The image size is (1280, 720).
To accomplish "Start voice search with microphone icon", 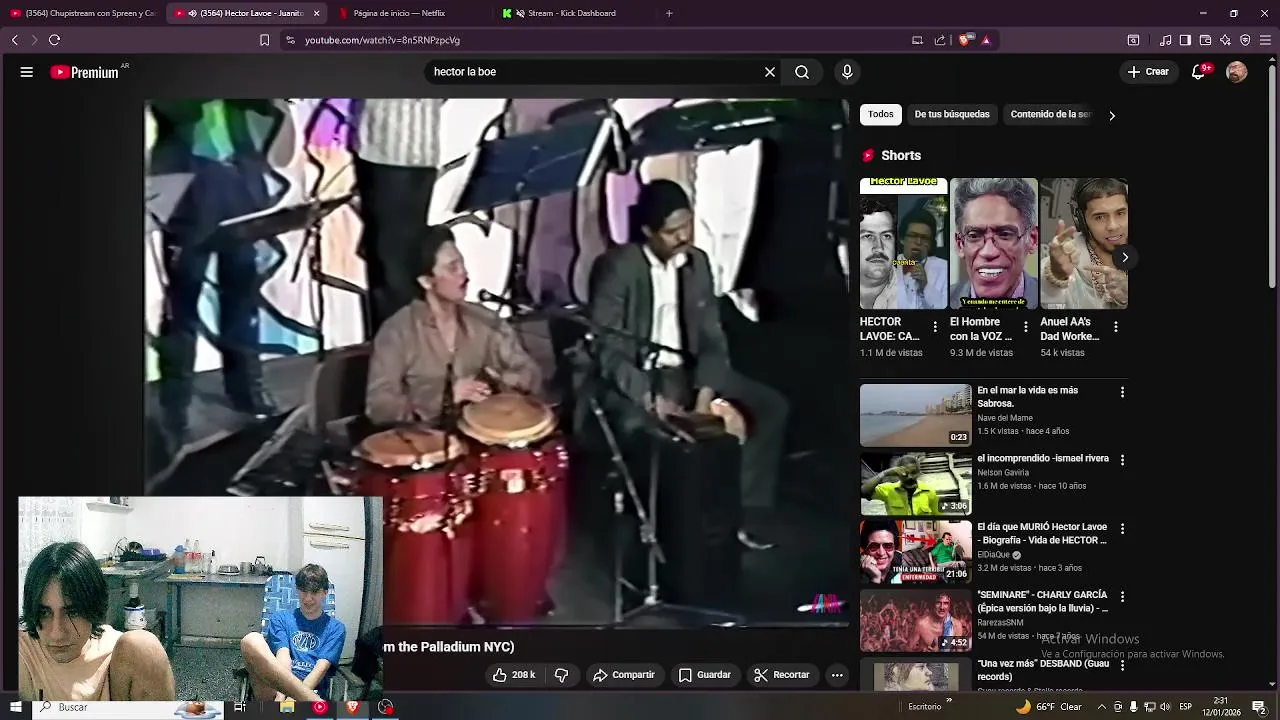I will click(x=847, y=72).
